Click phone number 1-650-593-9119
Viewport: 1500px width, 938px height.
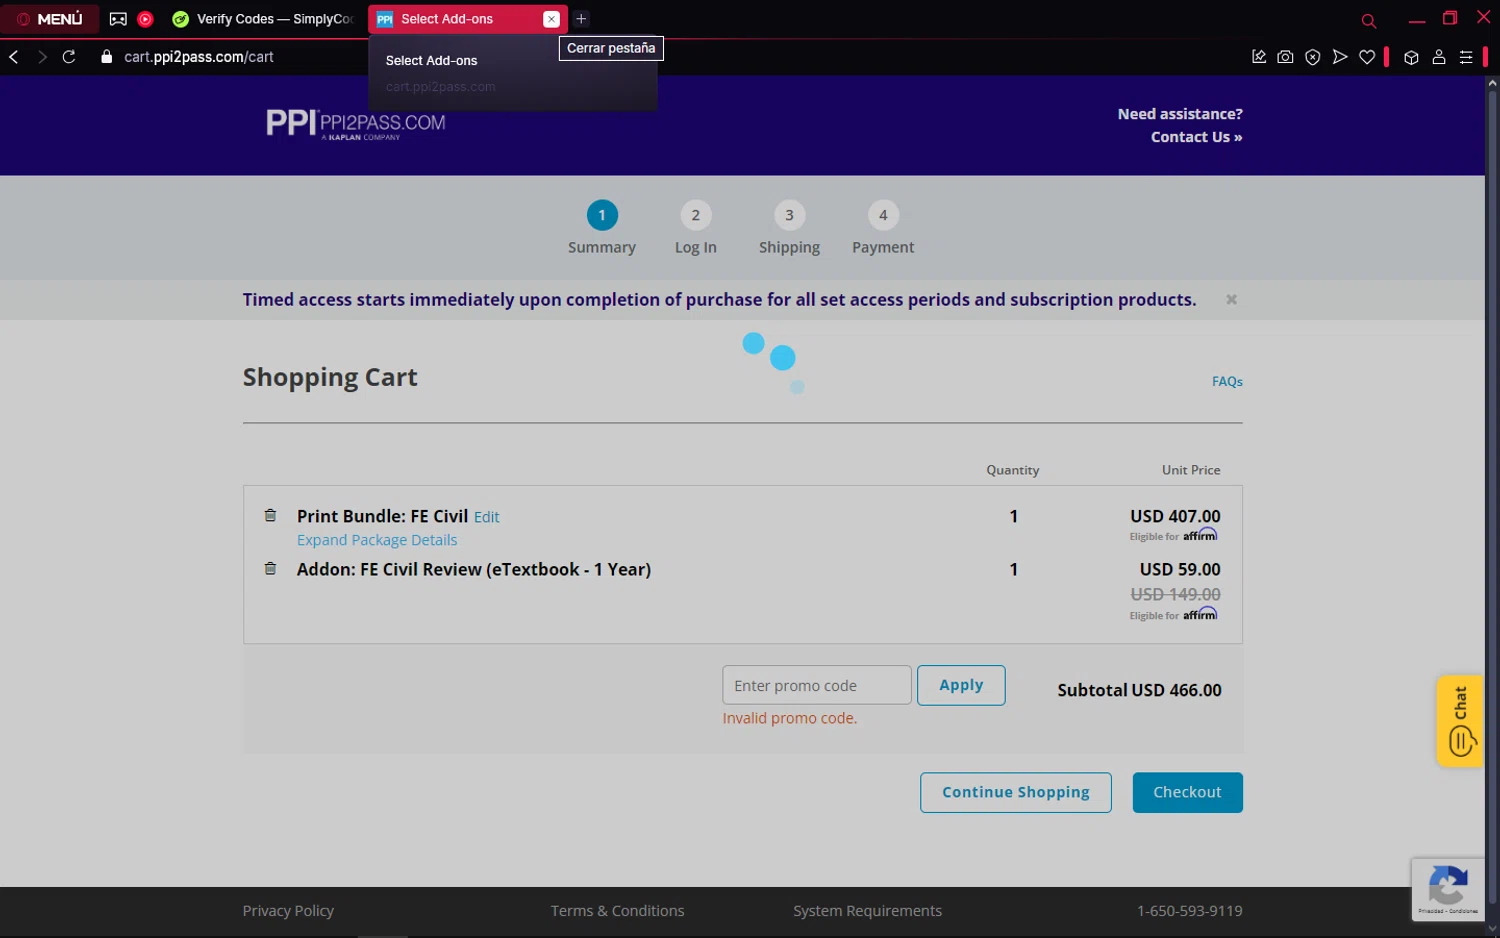1189,911
